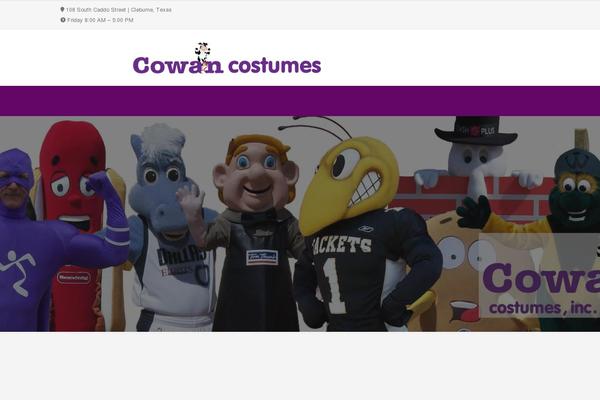
Task: Click the location pin icon
Action: click(x=62, y=10)
